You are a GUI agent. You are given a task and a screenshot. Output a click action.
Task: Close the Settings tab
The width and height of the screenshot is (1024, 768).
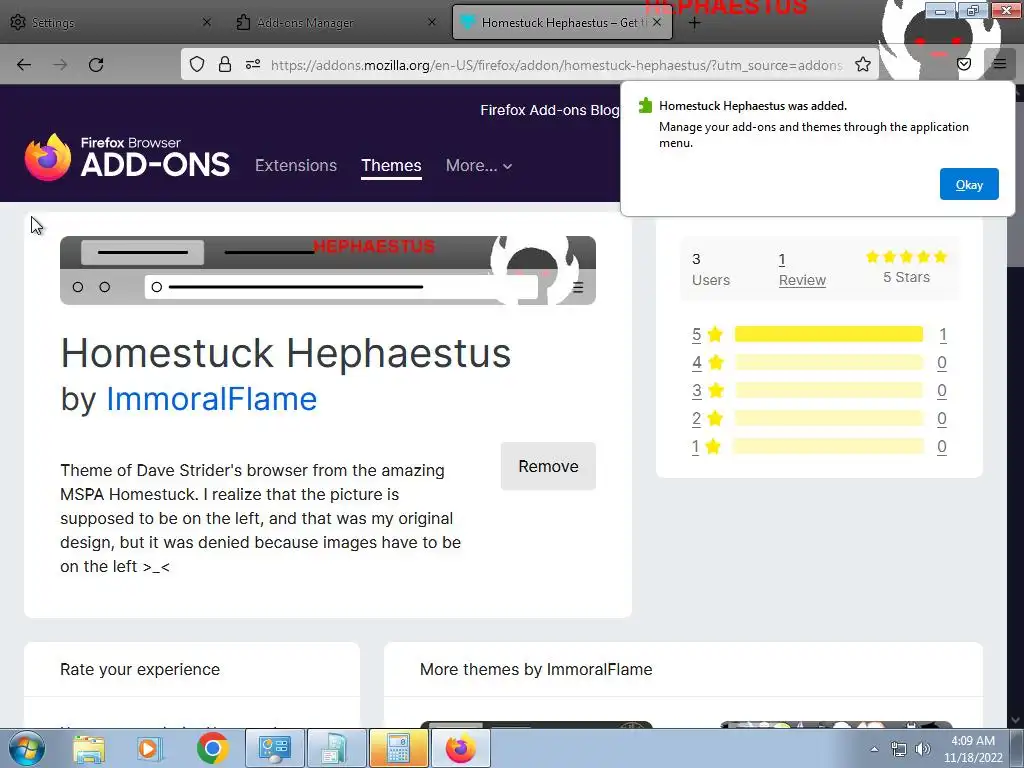(206, 22)
